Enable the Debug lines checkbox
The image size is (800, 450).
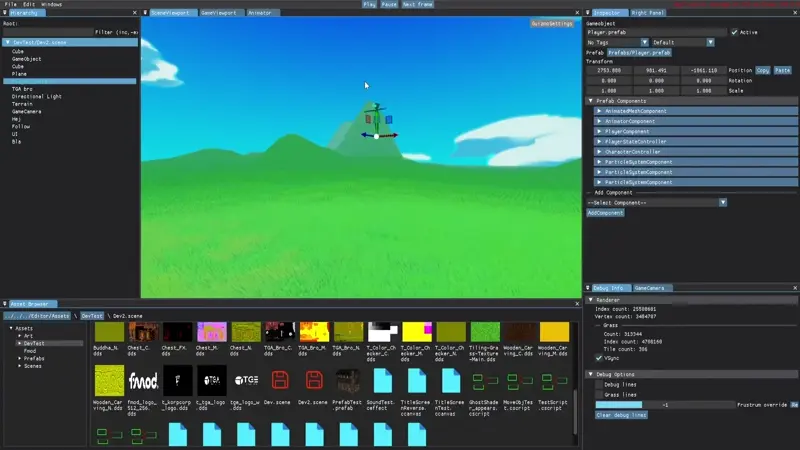[x=599, y=385]
